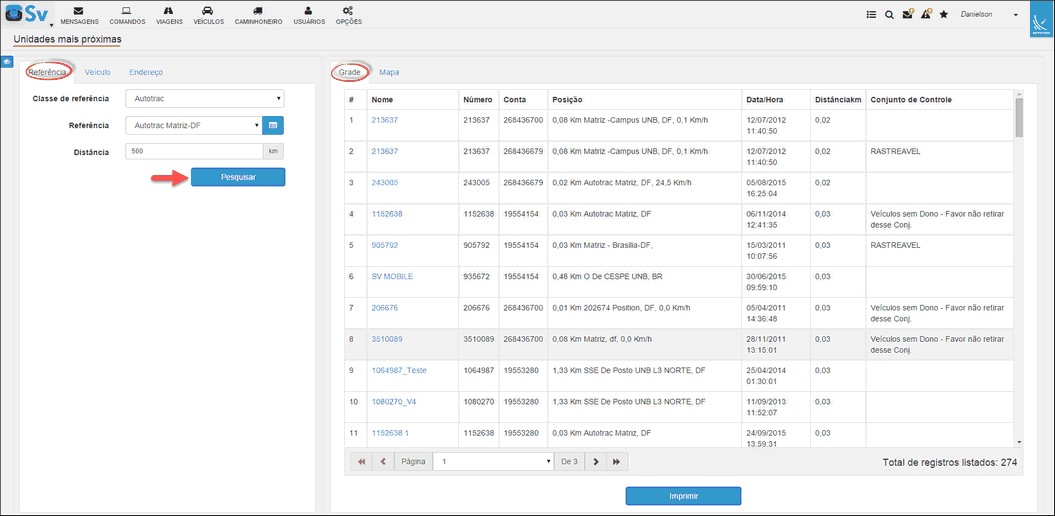Image resolution: width=1055 pixels, height=516 pixels.
Task: Go to the first page of results
Action: pyautogui.click(x=361, y=462)
